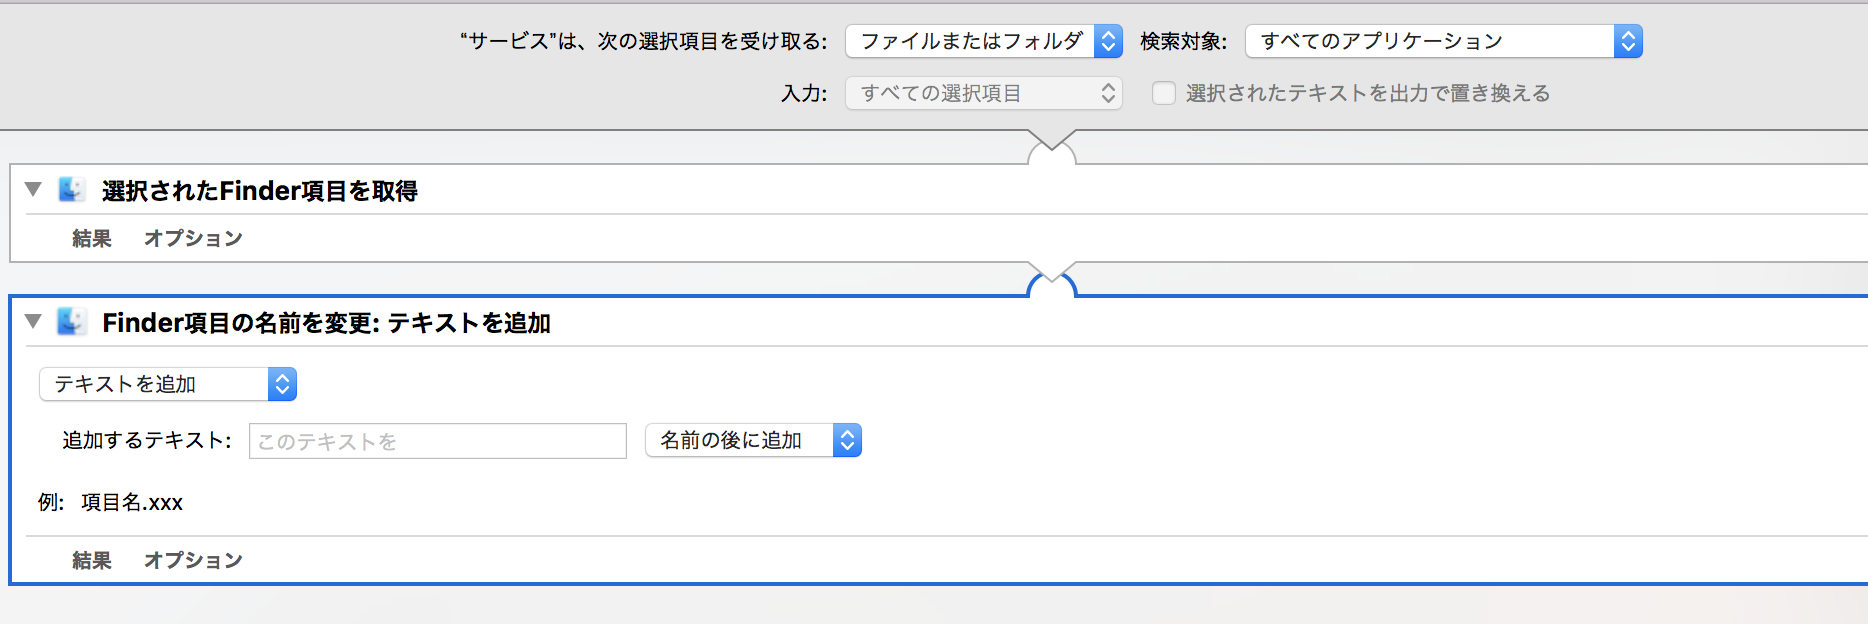This screenshot has width=1868, height=624.
Task: Open the テキストを追加 rename type dropdown
Action: [x=168, y=384]
